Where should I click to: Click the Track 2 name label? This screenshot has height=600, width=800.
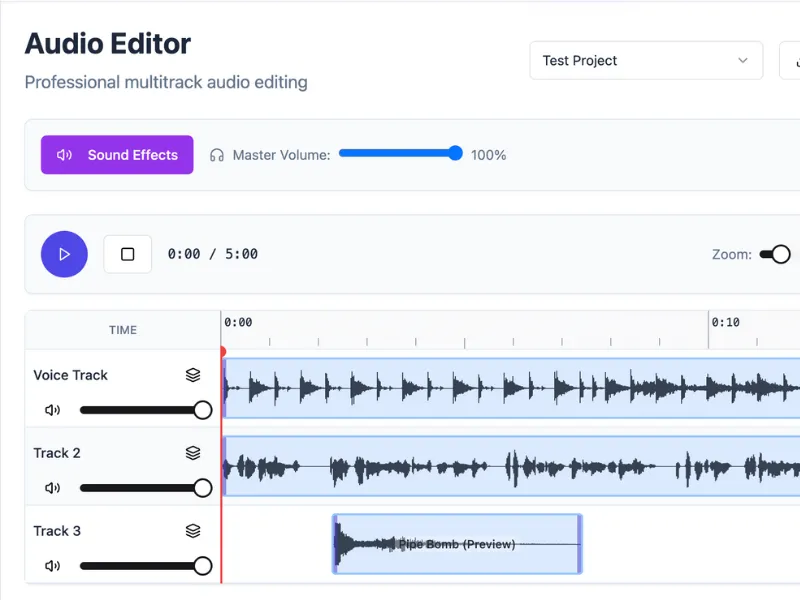tap(57, 453)
